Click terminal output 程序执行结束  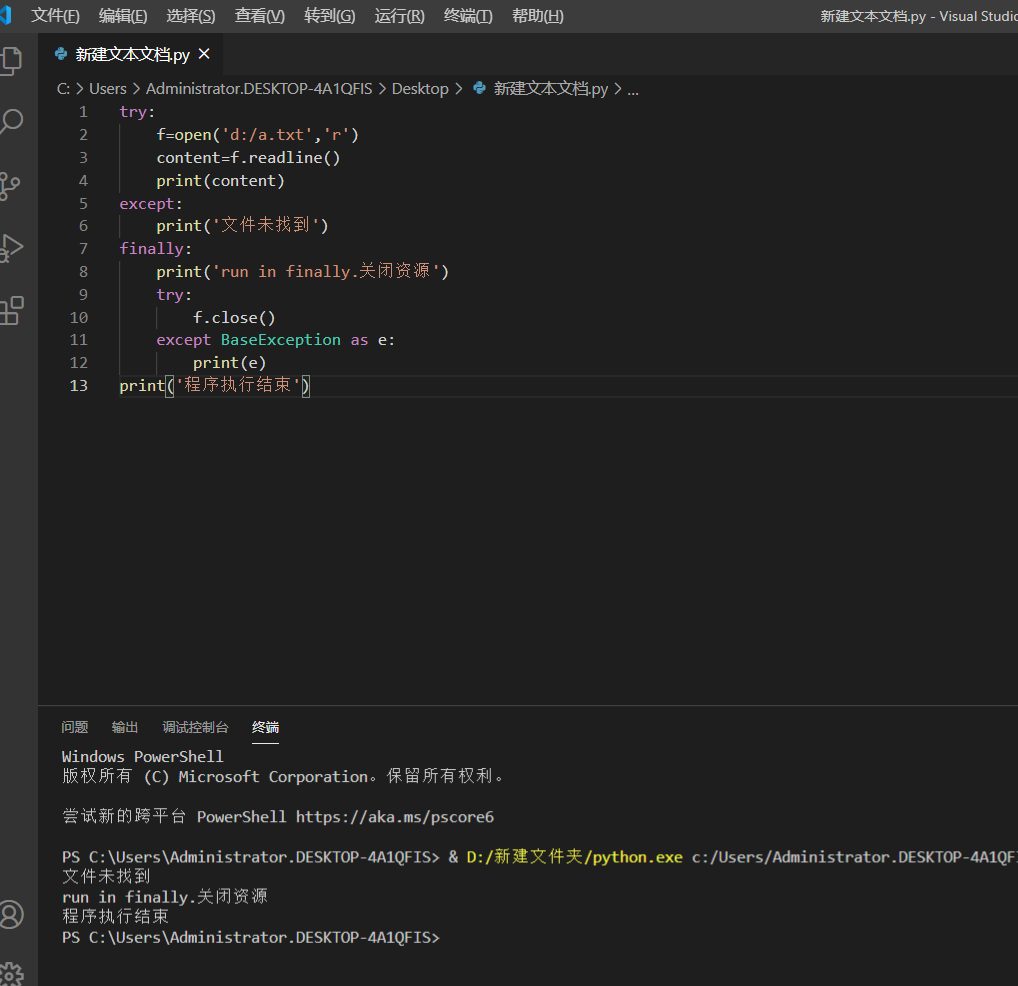[116, 917]
